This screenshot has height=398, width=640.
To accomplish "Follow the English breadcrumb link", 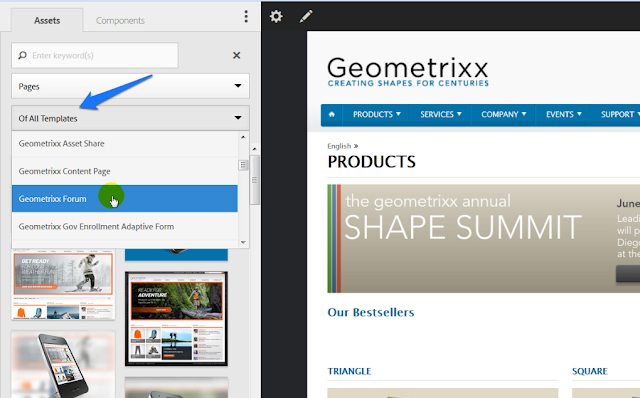I will pyautogui.click(x=339, y=146).
